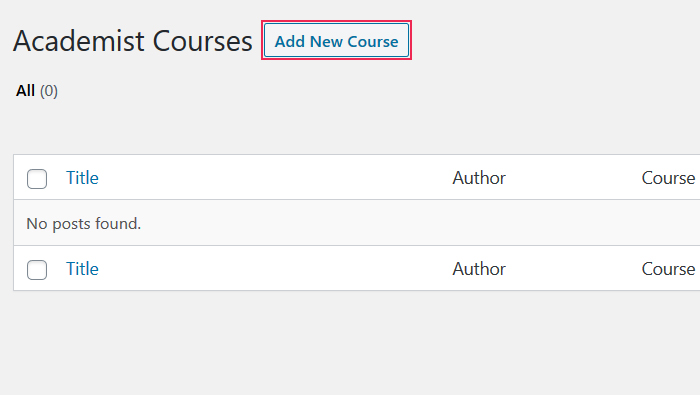This screenshot has width=700, height=395.
Task: Click the word found in the empty row
Action: pyautogui.click(x=118, y=223)
